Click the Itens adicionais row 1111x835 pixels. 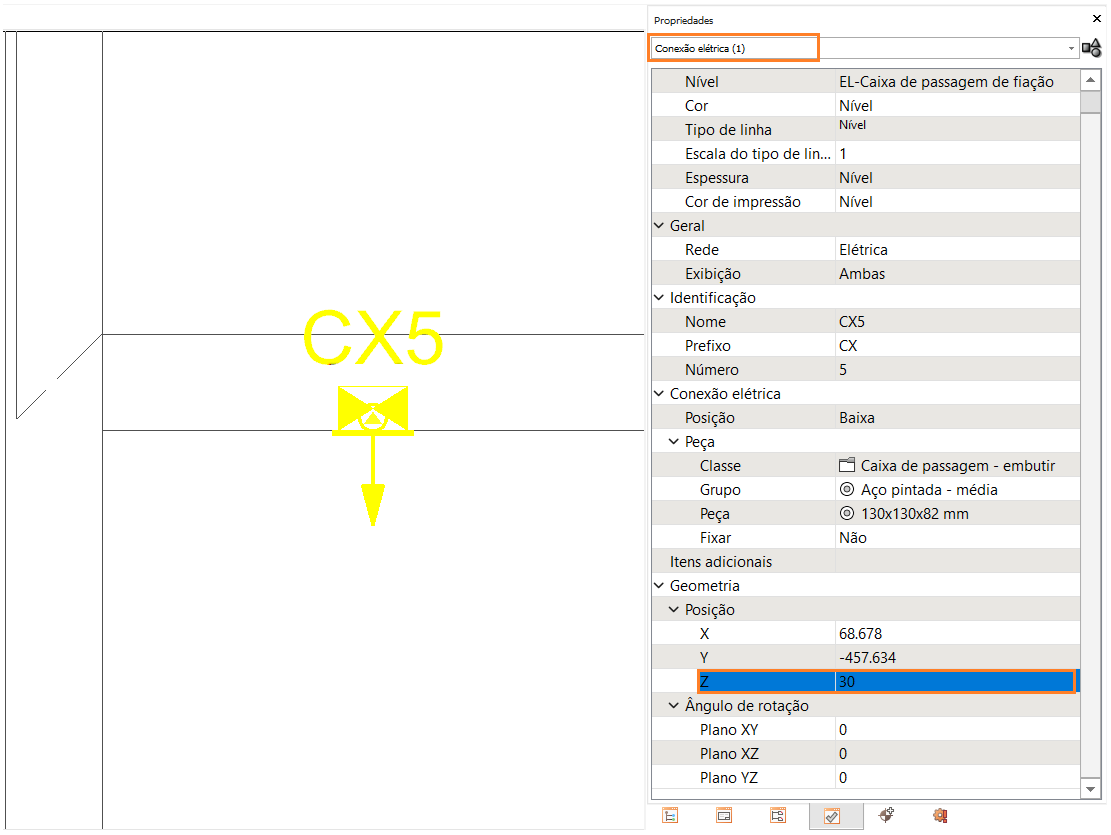866,562
